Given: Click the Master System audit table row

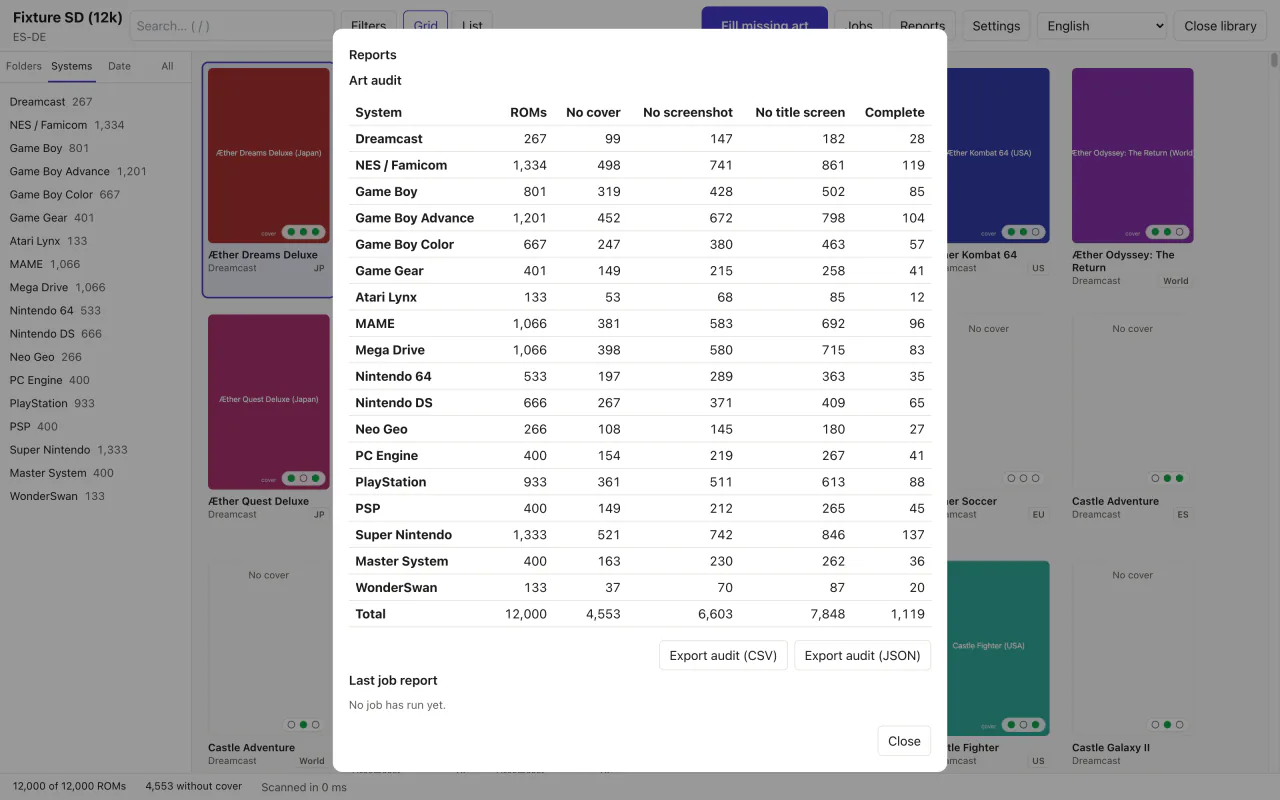Looking at the screenshot, I should click(640, 561).
